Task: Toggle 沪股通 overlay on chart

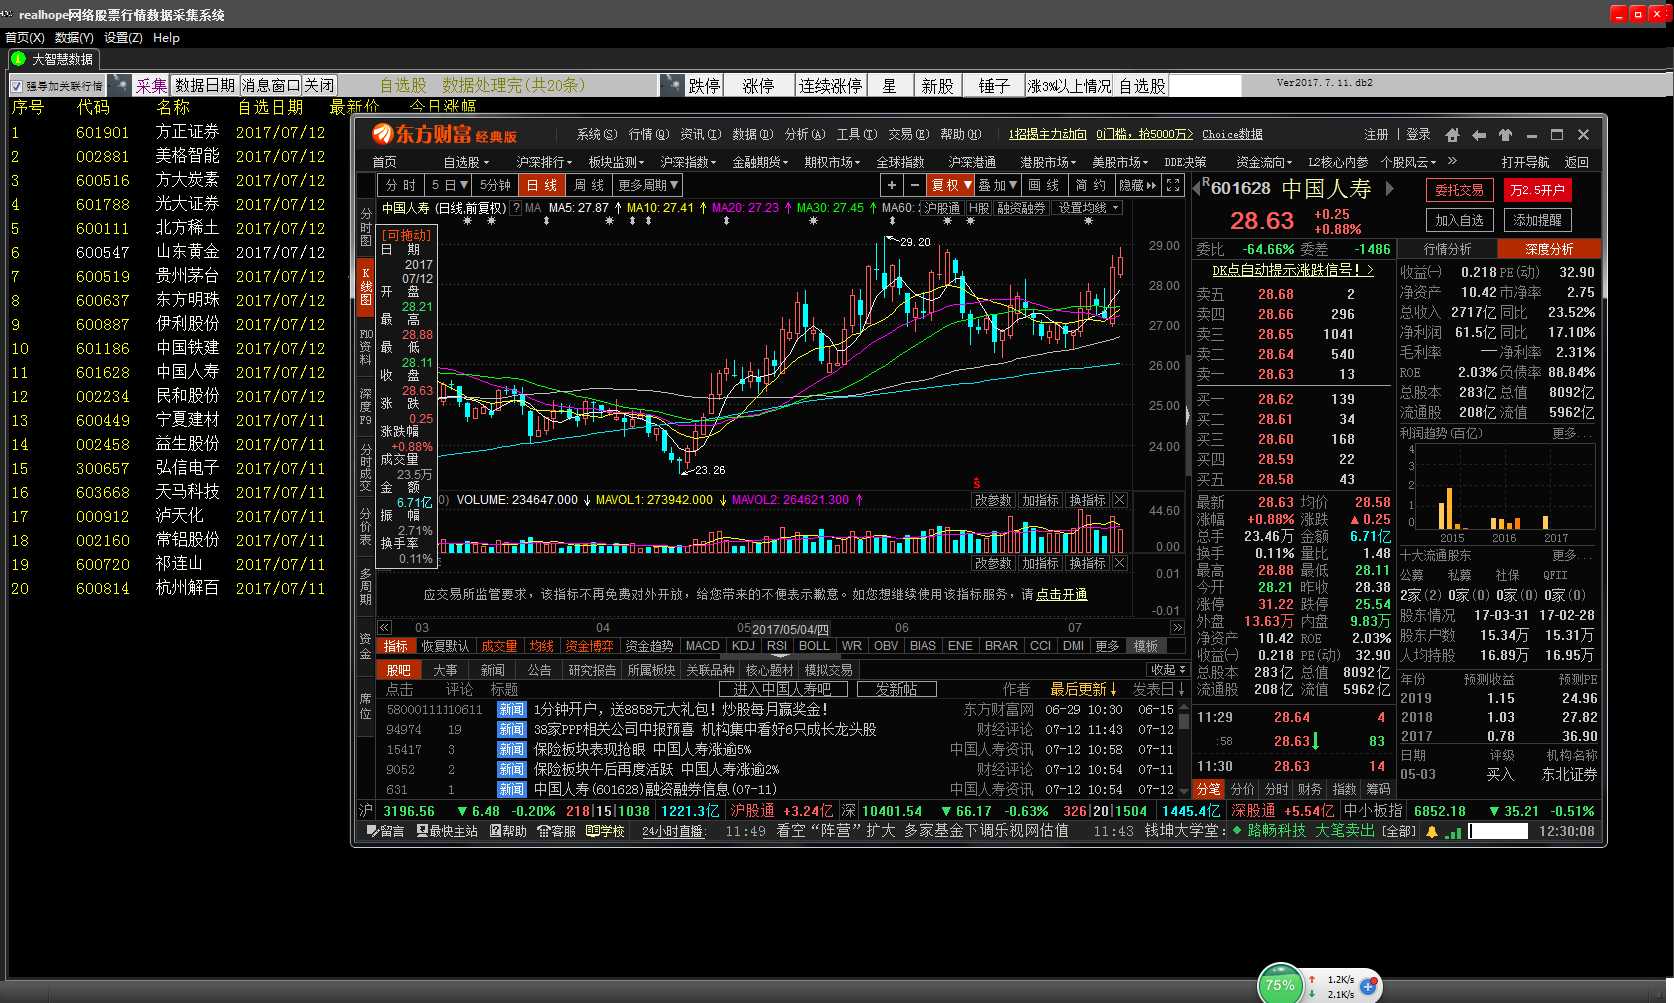Action: [942, 208]
